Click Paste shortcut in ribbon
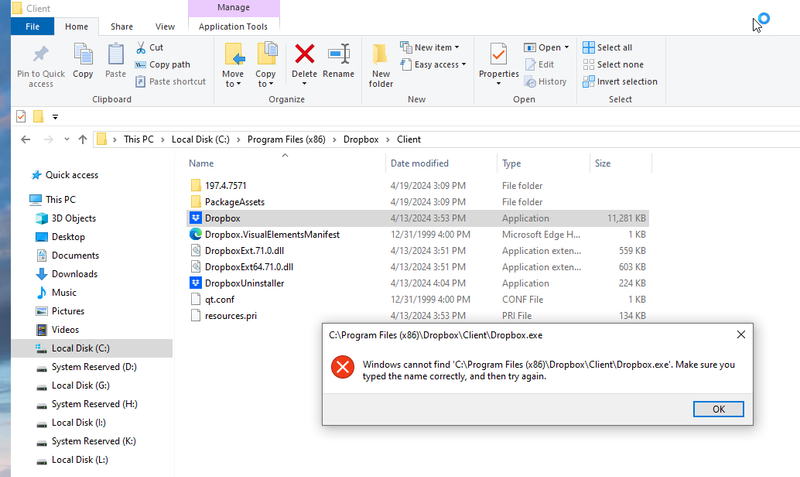 click(170, 82)
